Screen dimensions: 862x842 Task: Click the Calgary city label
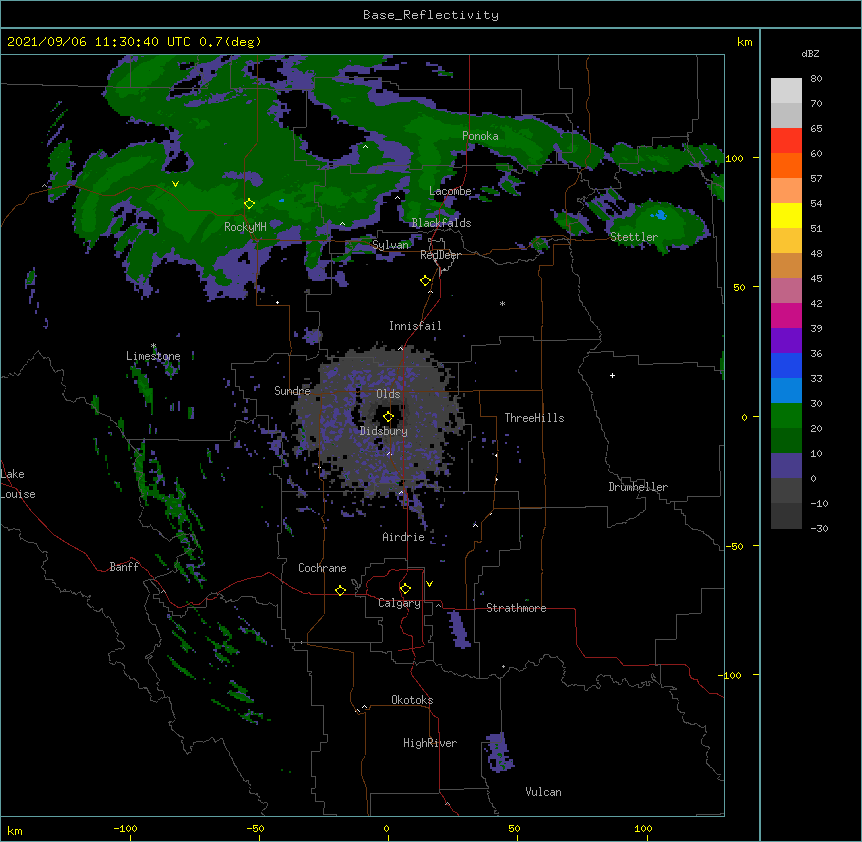click(x=399, y=603)
